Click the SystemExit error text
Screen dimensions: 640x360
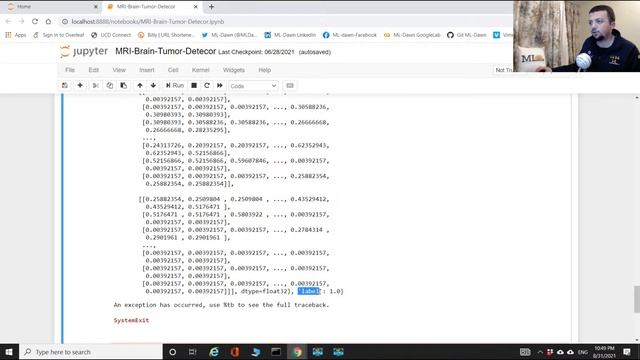pos(131,320)
